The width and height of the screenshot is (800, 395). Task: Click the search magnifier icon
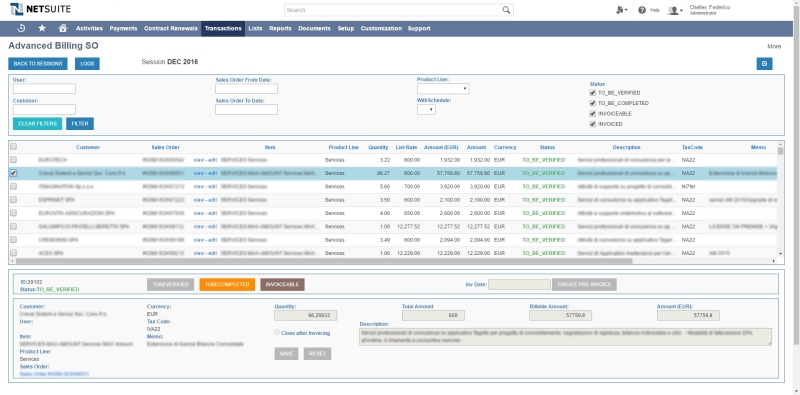pos(506,10)
